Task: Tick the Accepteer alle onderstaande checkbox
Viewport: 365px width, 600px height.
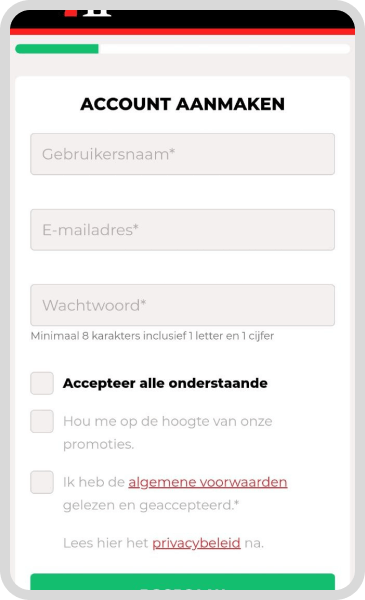Action: (42, 383)
